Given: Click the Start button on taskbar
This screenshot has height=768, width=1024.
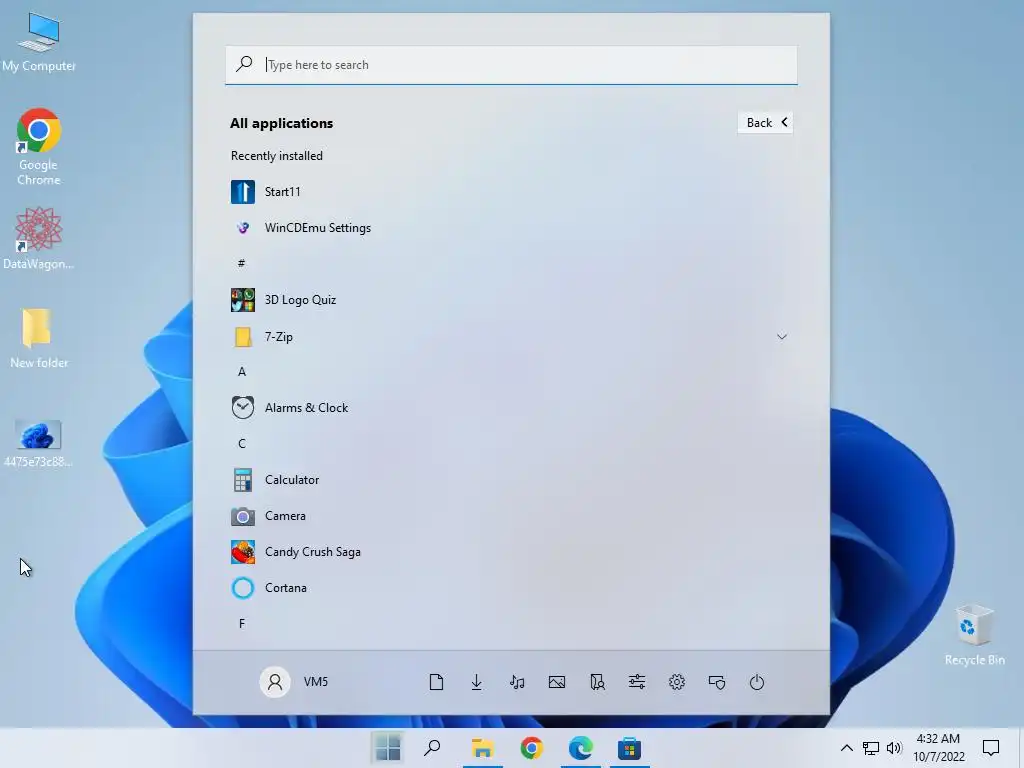Looking at the screenshot, I should pos(388,748).
